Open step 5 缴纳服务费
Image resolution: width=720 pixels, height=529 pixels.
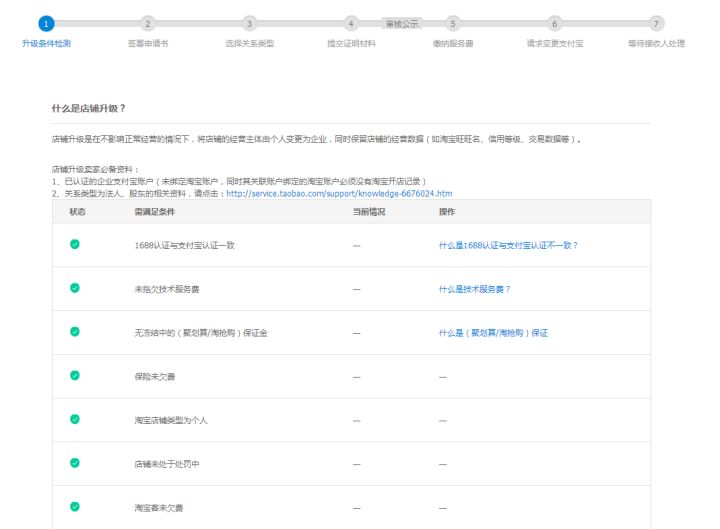pos(453,23)
